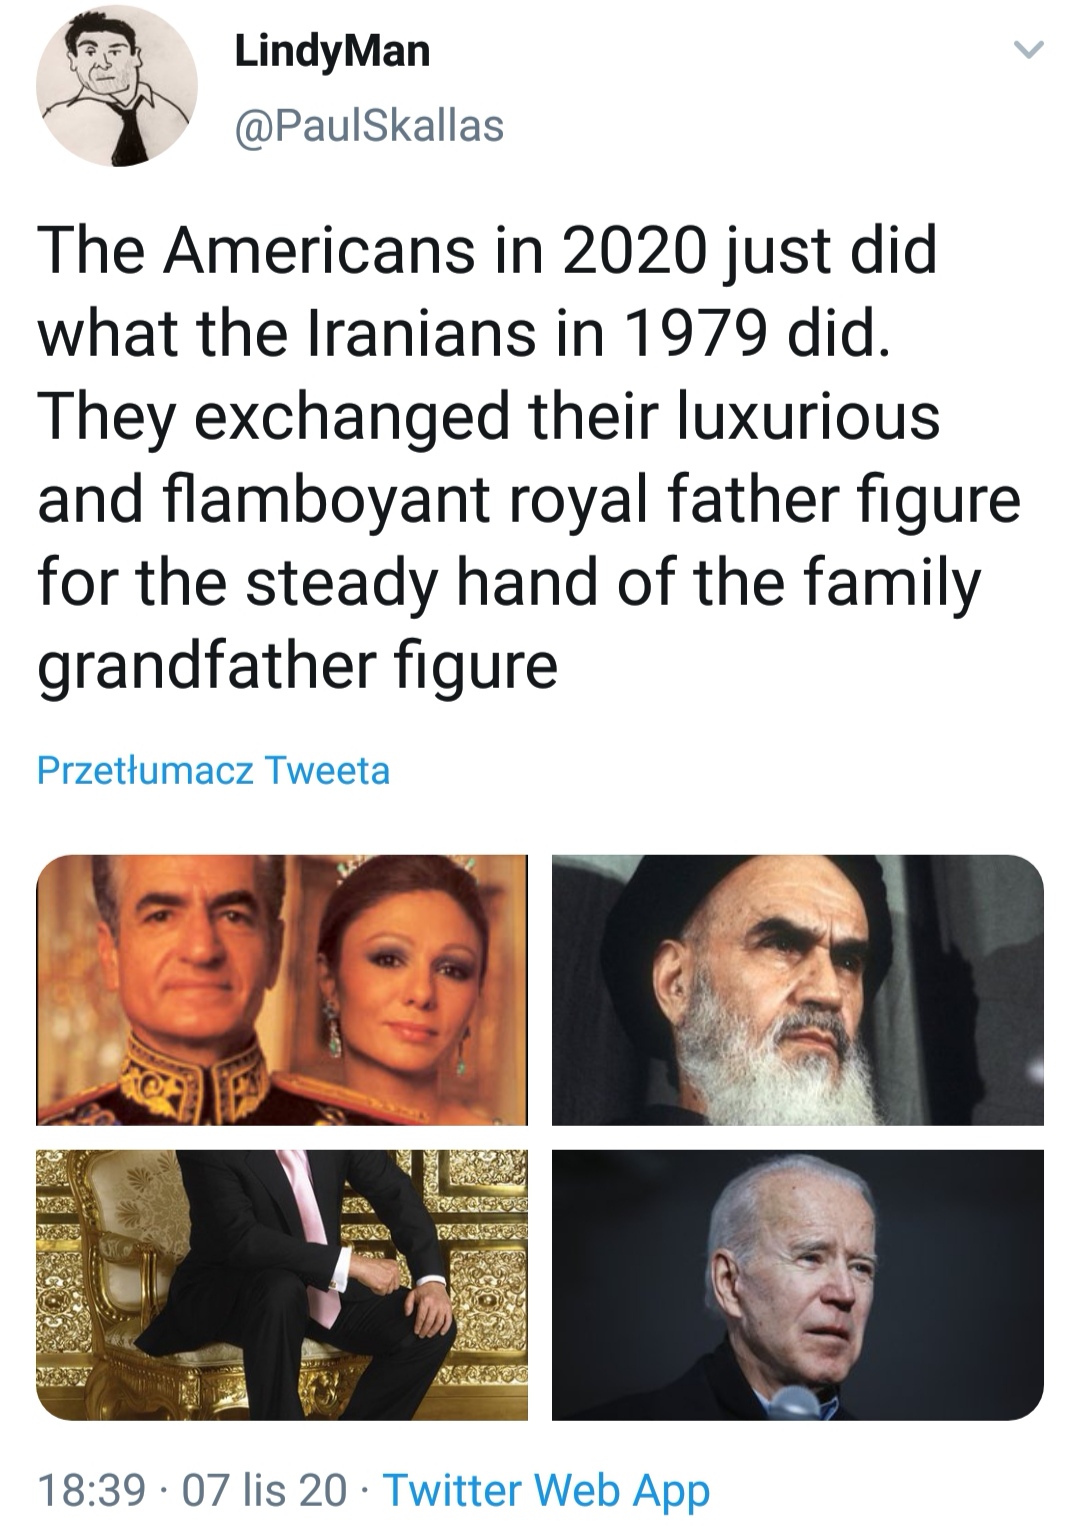Open photo of man on gold chair
Viewport: 1080px width, 1537px height.
click(282, 1285)
